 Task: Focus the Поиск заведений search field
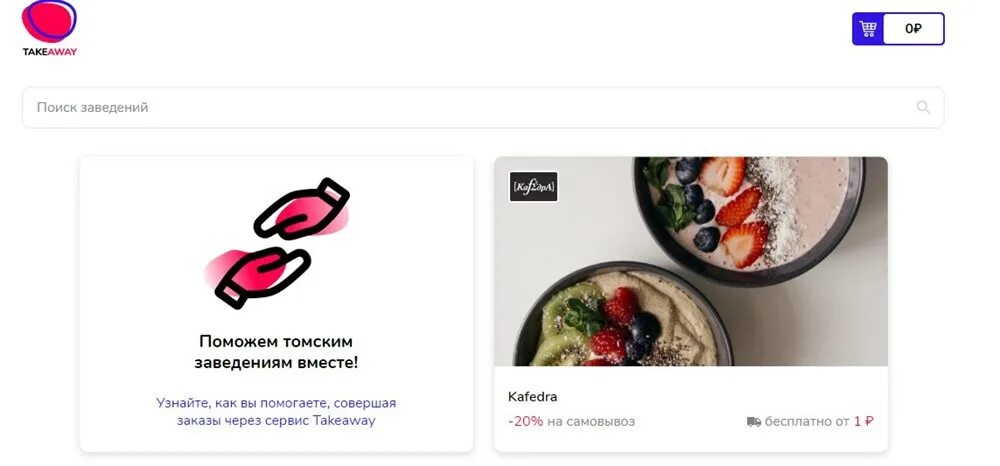click(483, 107)
